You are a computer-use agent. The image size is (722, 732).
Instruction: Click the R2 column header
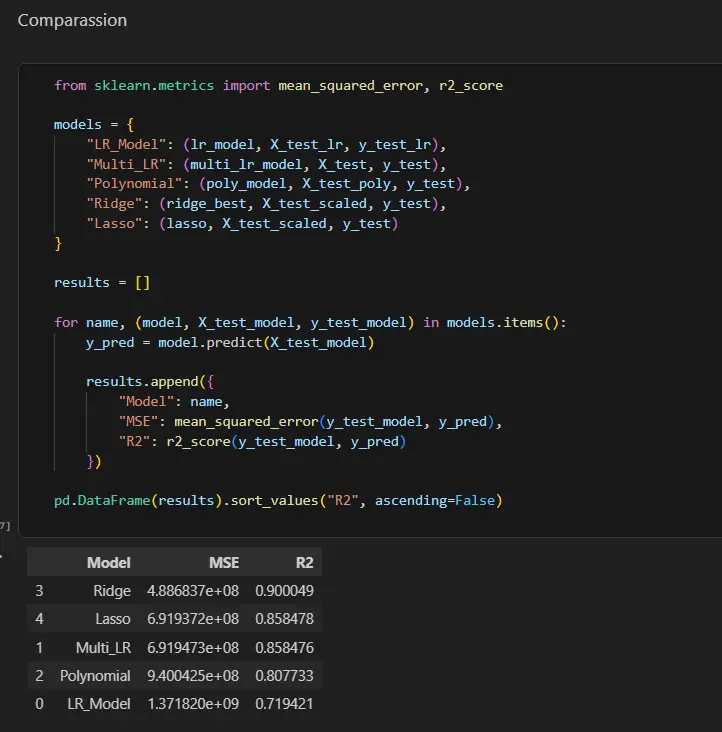click(304, 563)
